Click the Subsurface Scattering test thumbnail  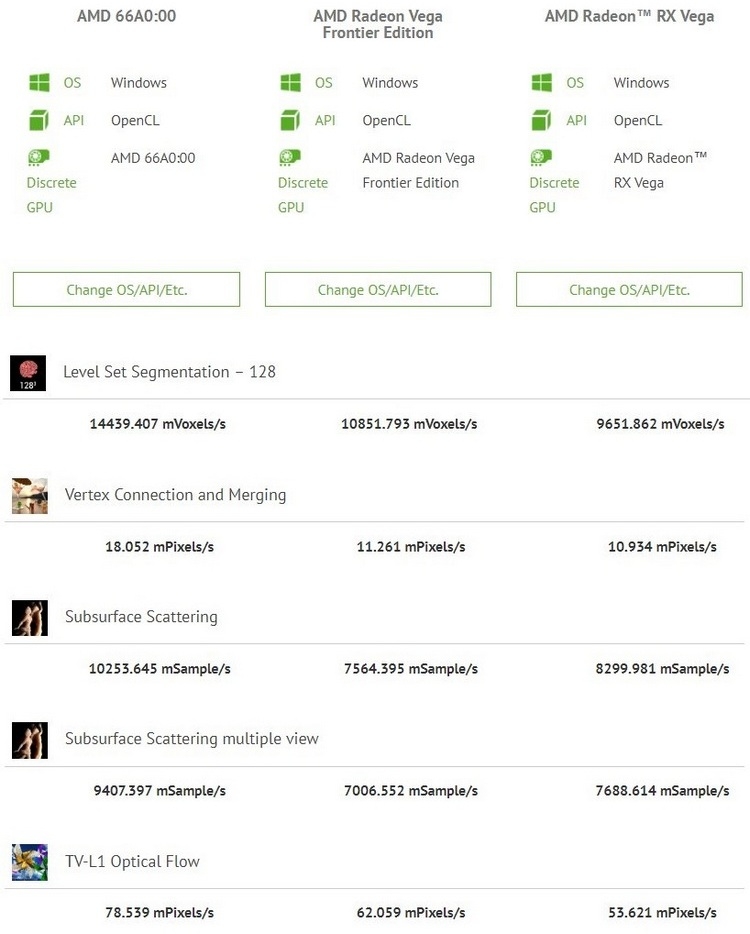[x=29, y=618]
